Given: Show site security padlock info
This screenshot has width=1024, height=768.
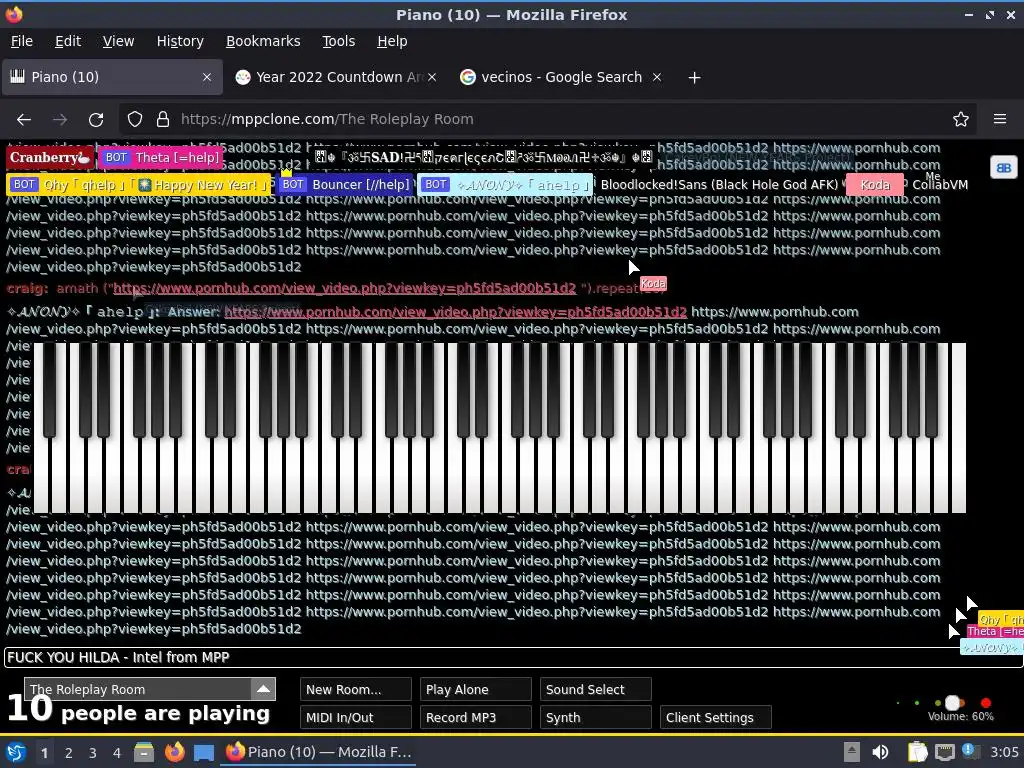Looking at the screenshot, I should click(x=163, y=120).
